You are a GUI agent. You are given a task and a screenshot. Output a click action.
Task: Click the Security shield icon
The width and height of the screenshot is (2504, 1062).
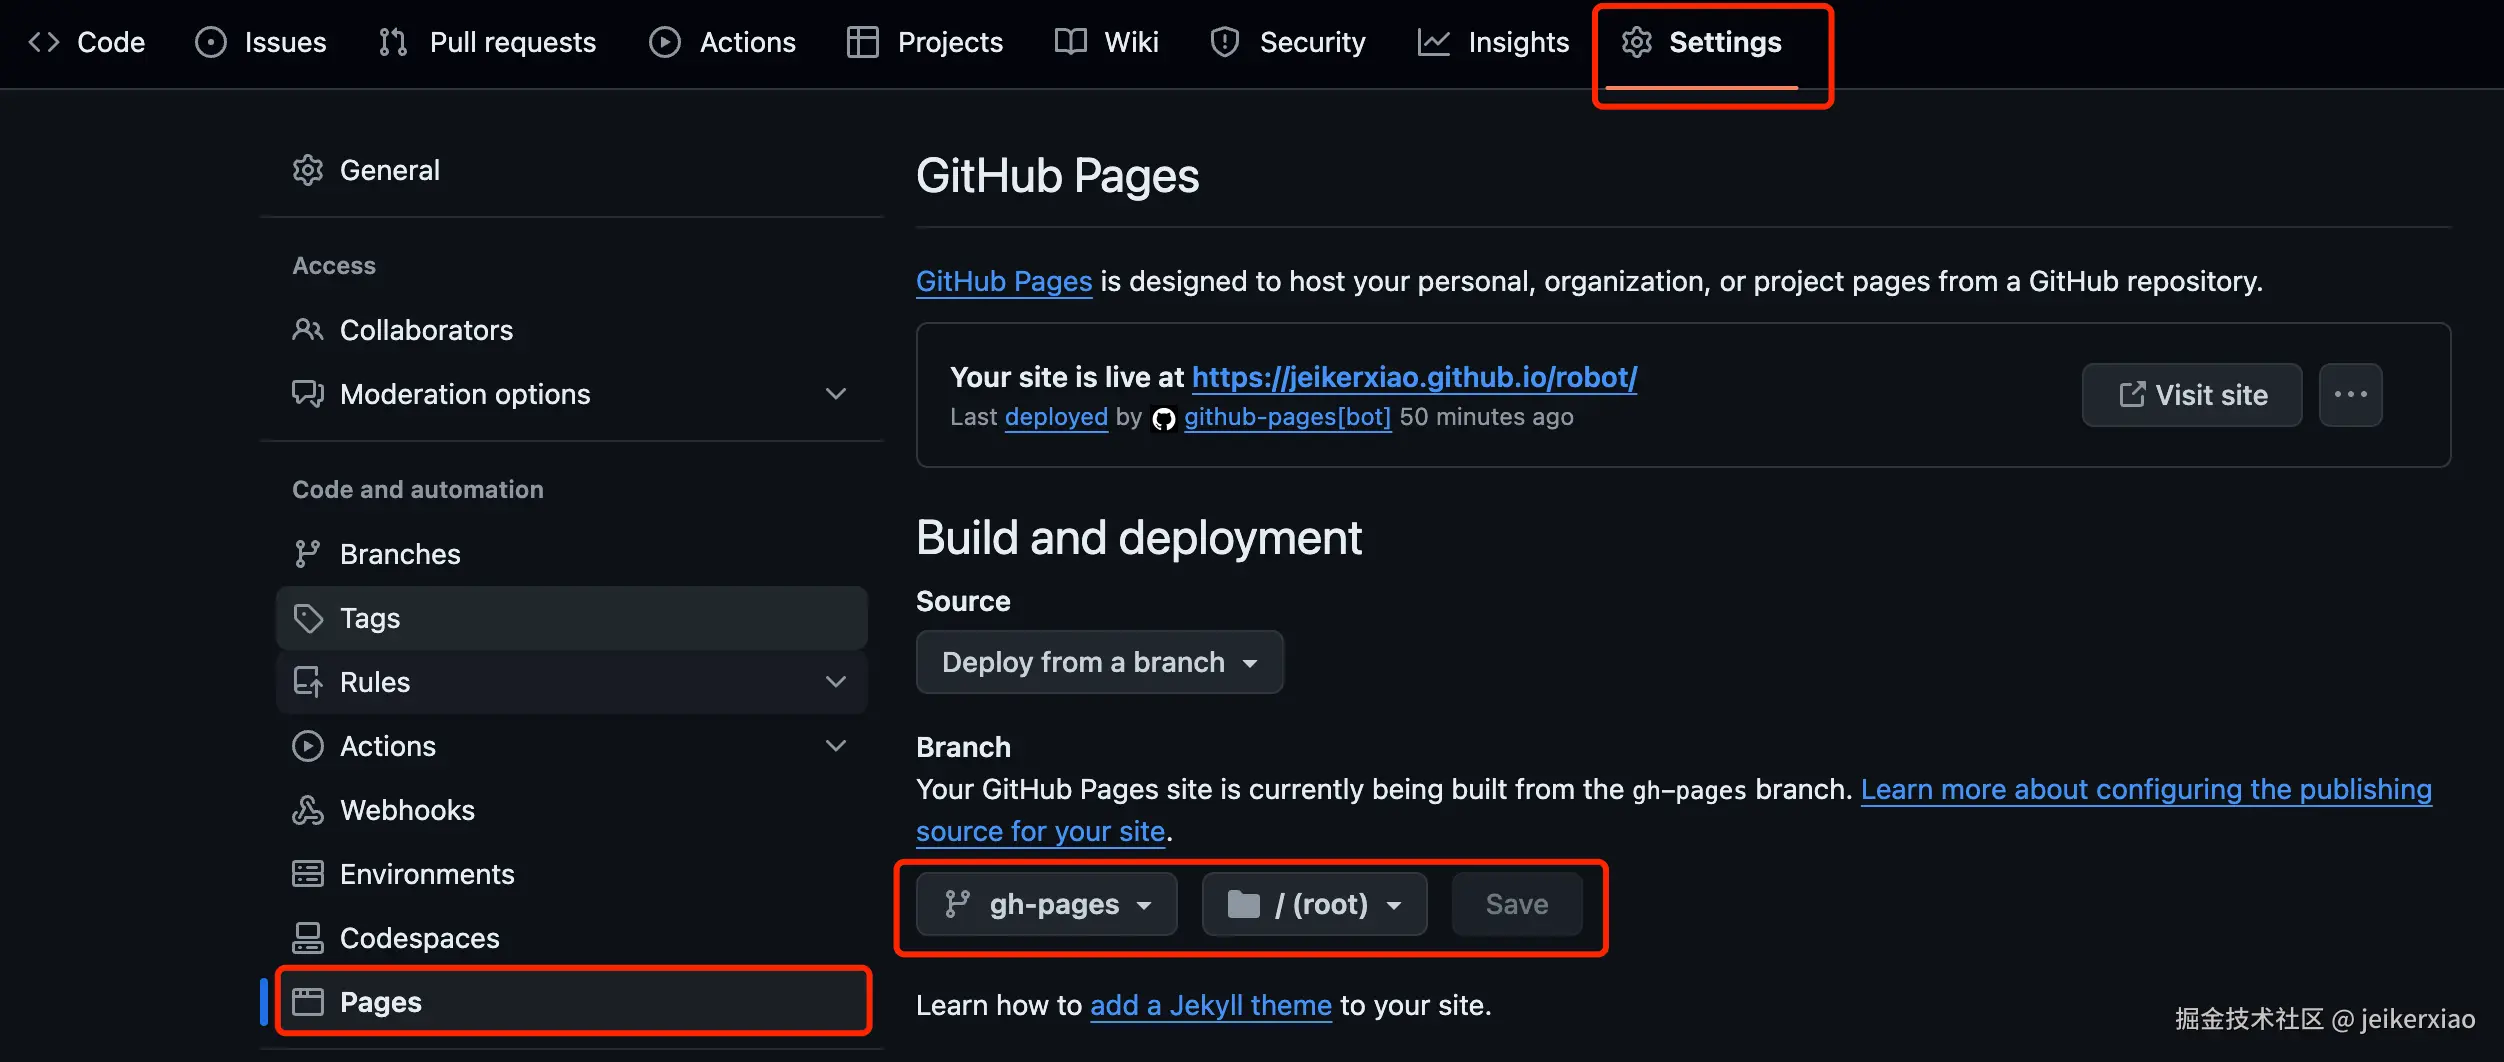pos(1225,42)
